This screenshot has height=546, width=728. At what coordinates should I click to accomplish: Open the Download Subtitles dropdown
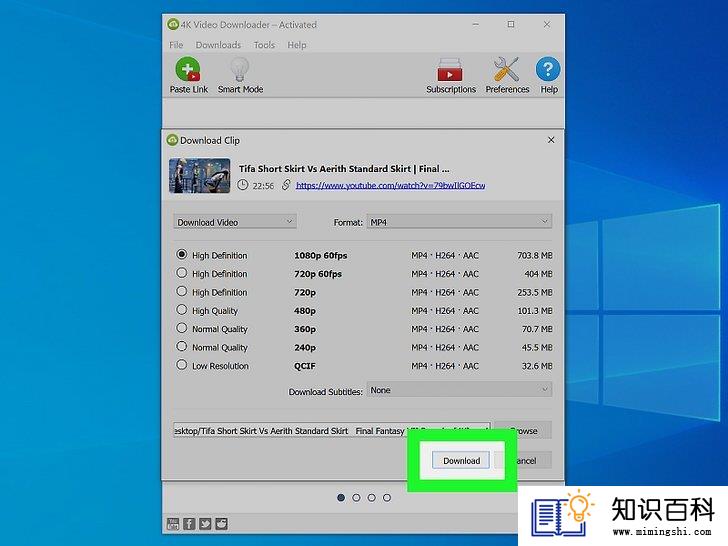pos(459,390)
